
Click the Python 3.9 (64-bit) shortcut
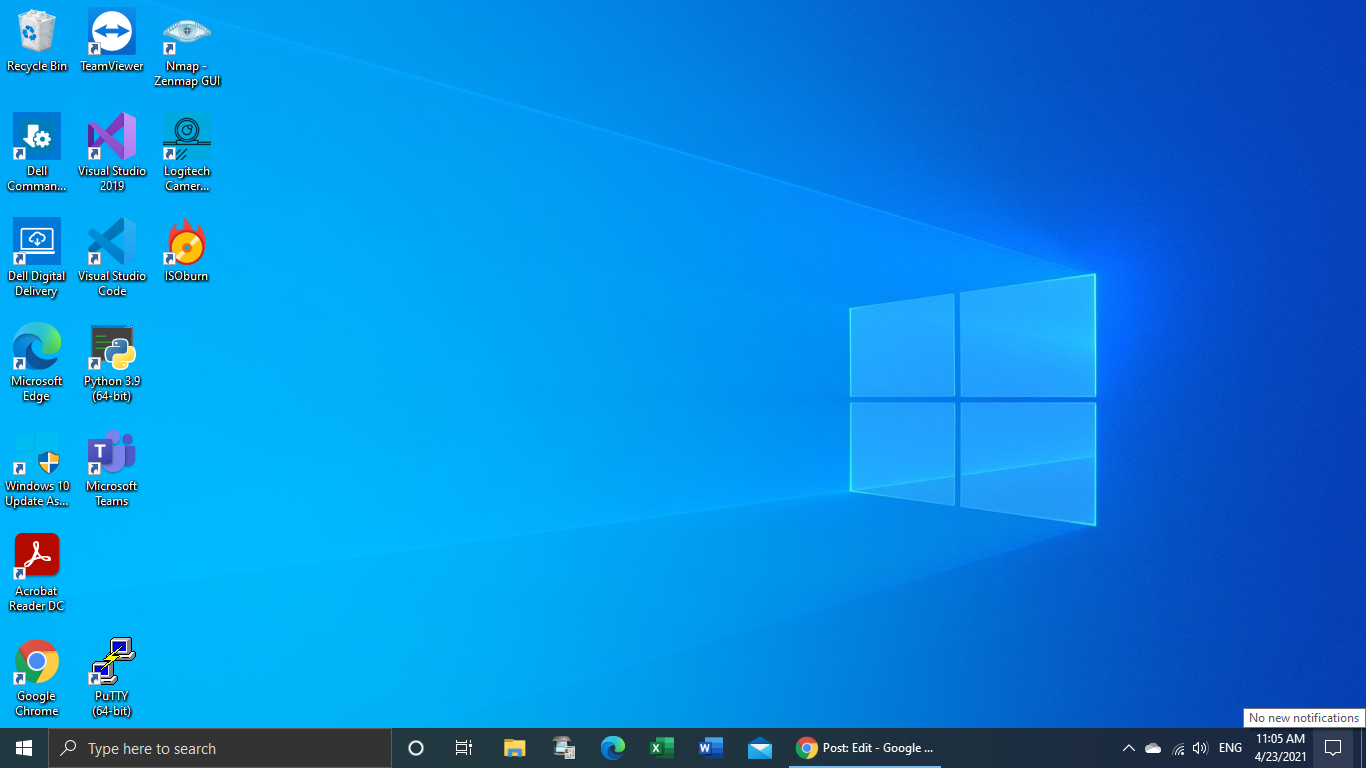point(112,363)
